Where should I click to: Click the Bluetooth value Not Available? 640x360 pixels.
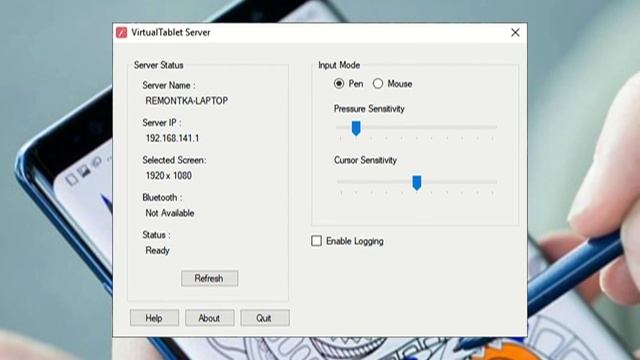[170, 213]
